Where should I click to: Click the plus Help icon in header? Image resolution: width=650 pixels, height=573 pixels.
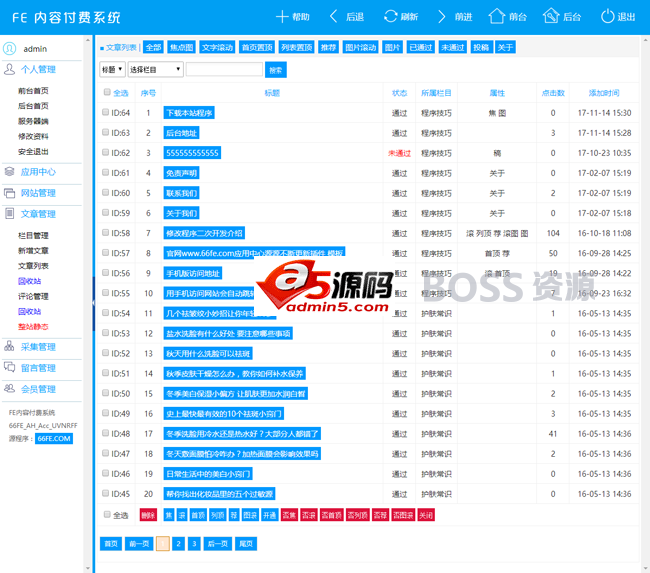(282, 17)
